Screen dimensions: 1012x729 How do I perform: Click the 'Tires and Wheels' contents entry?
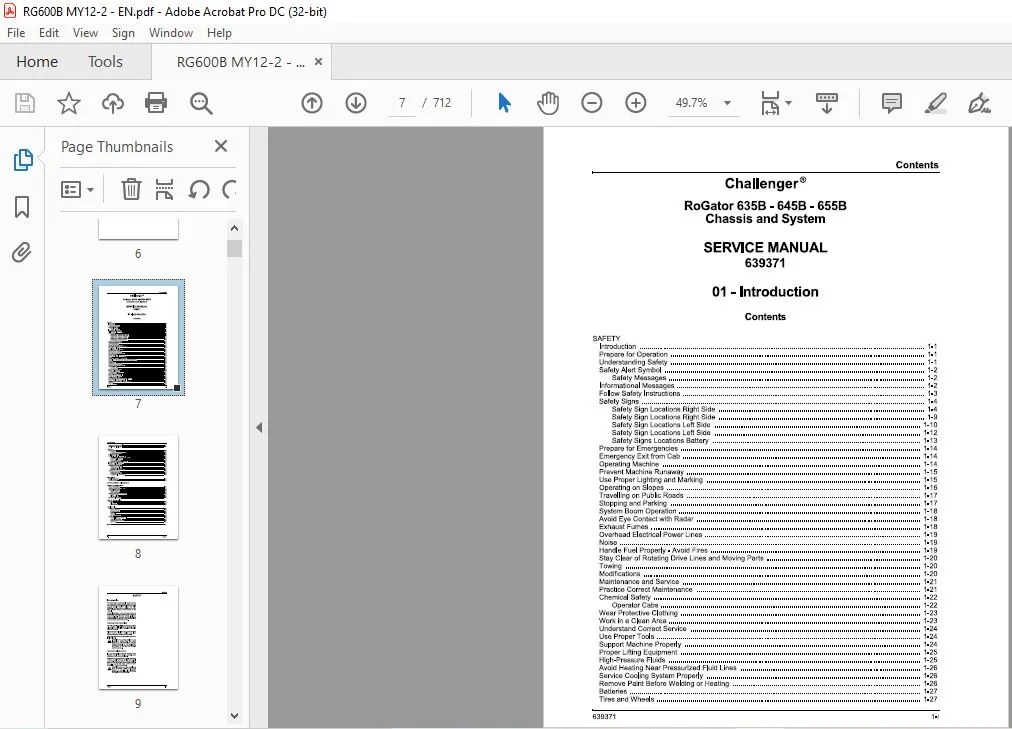click(767, 699)
